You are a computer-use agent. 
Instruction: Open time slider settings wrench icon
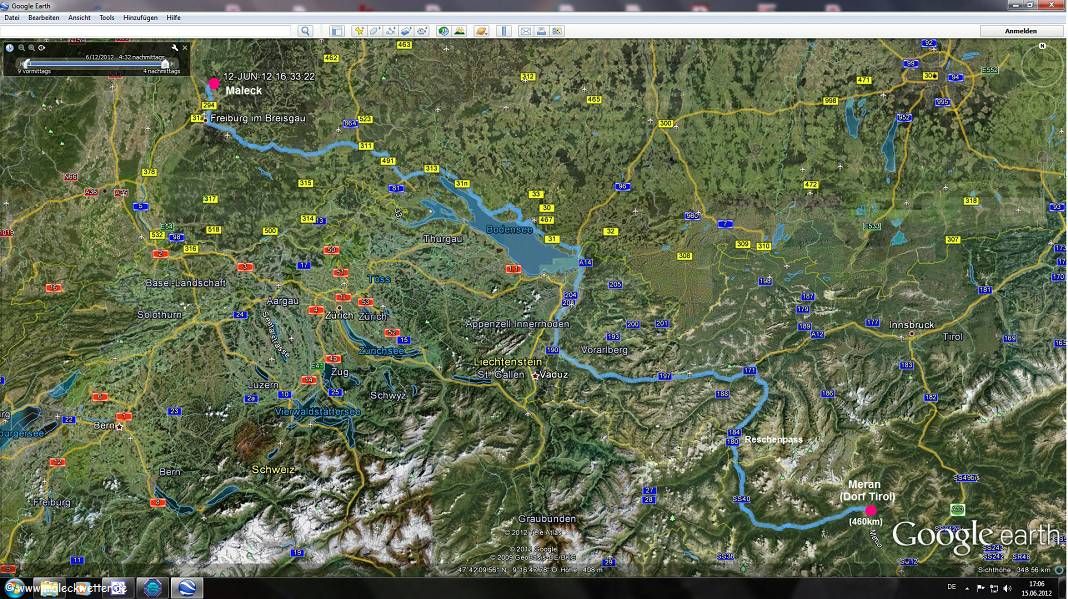click(x=175, y=47)
